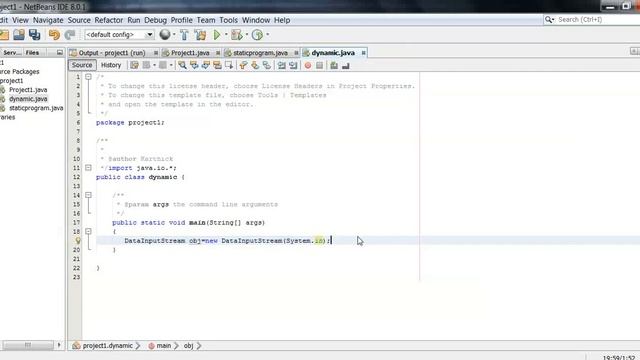Screen dimensions: 640x360
Task: Select Project1.java in the project tree
Action: coord(28,90)
